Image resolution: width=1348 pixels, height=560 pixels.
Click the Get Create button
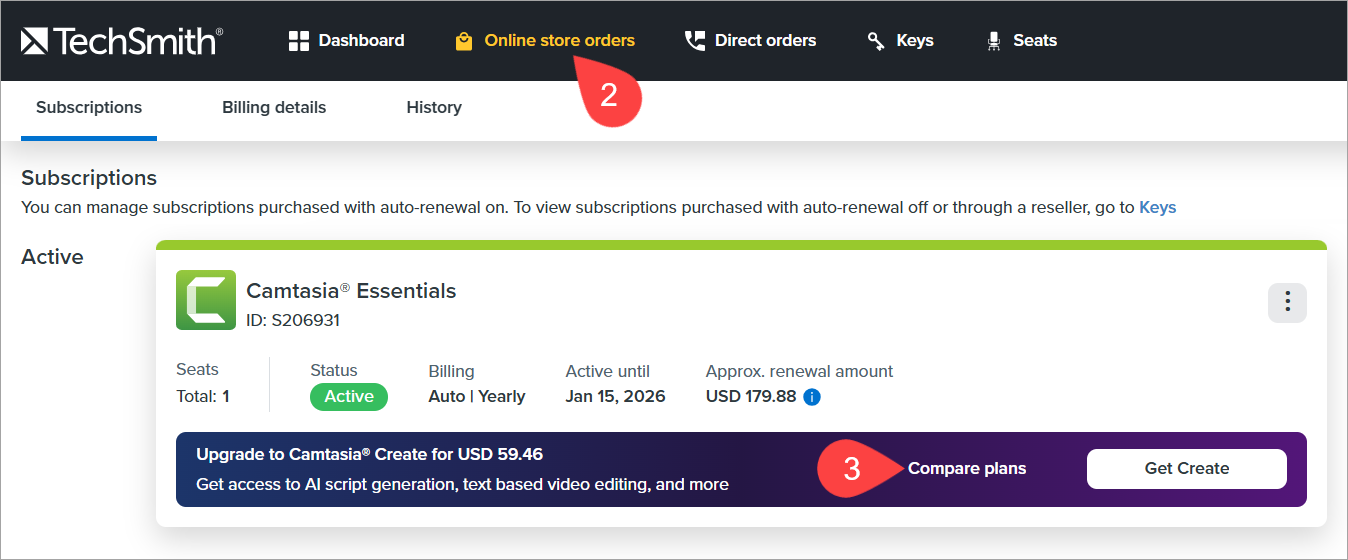(x=1187, y=468)
